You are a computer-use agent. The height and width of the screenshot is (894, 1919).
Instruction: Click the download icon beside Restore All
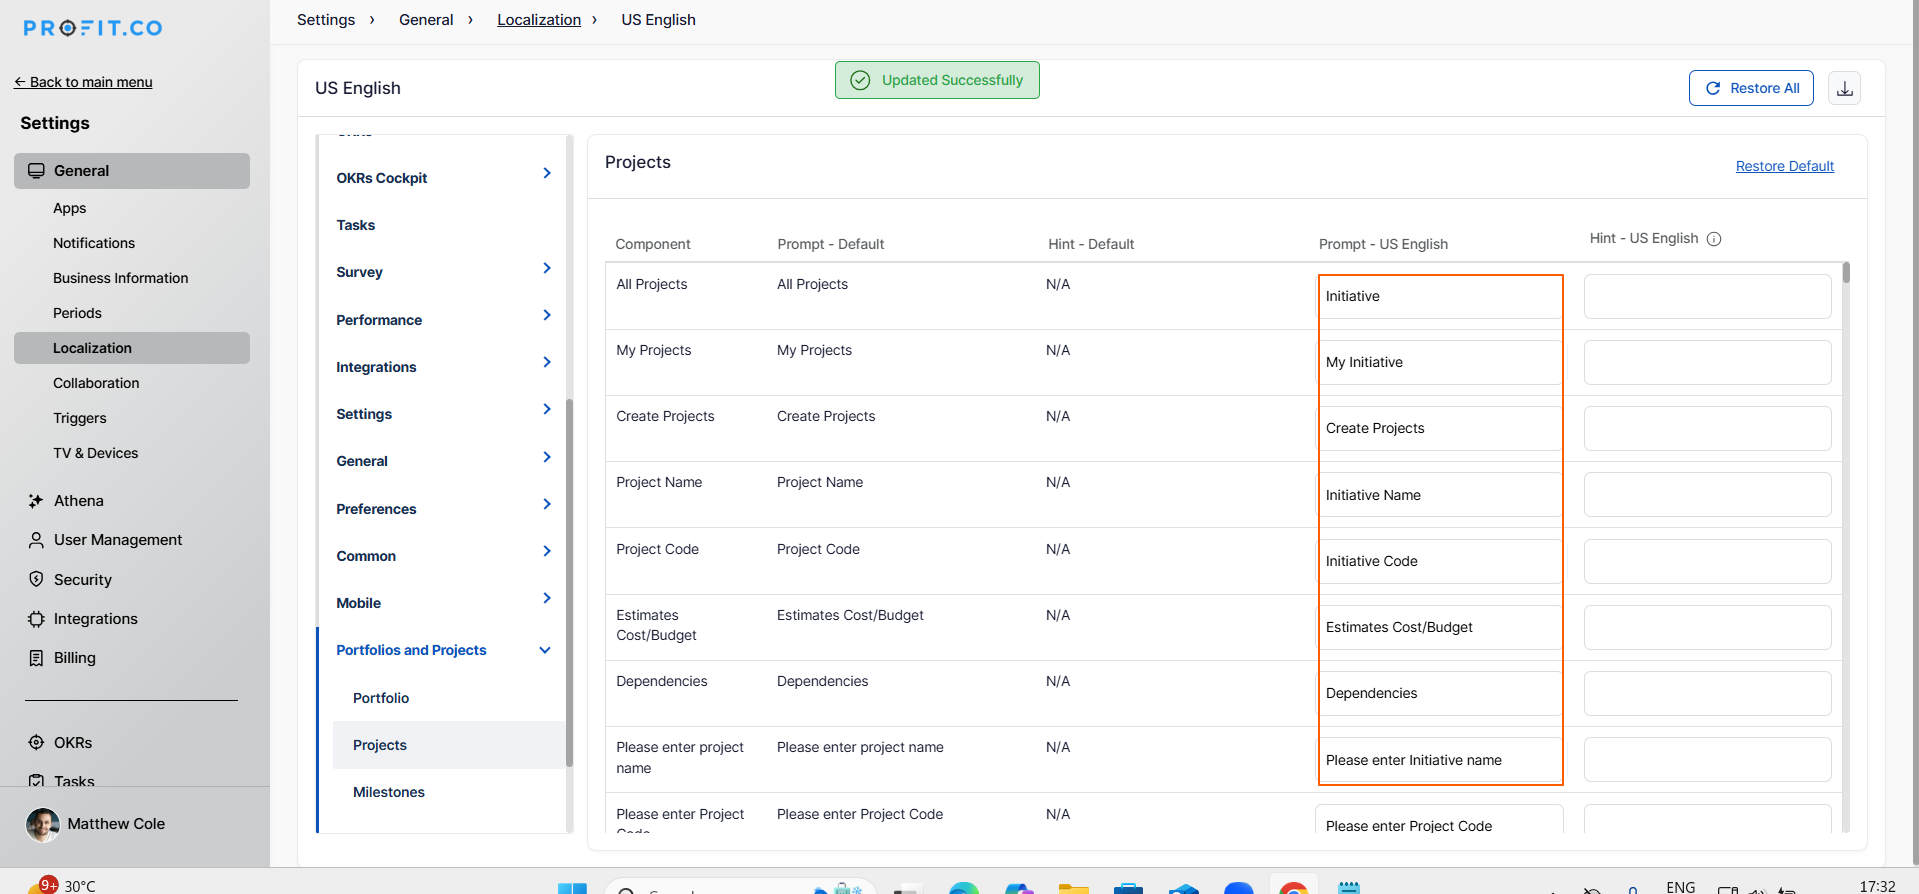tap(1844, 88)
